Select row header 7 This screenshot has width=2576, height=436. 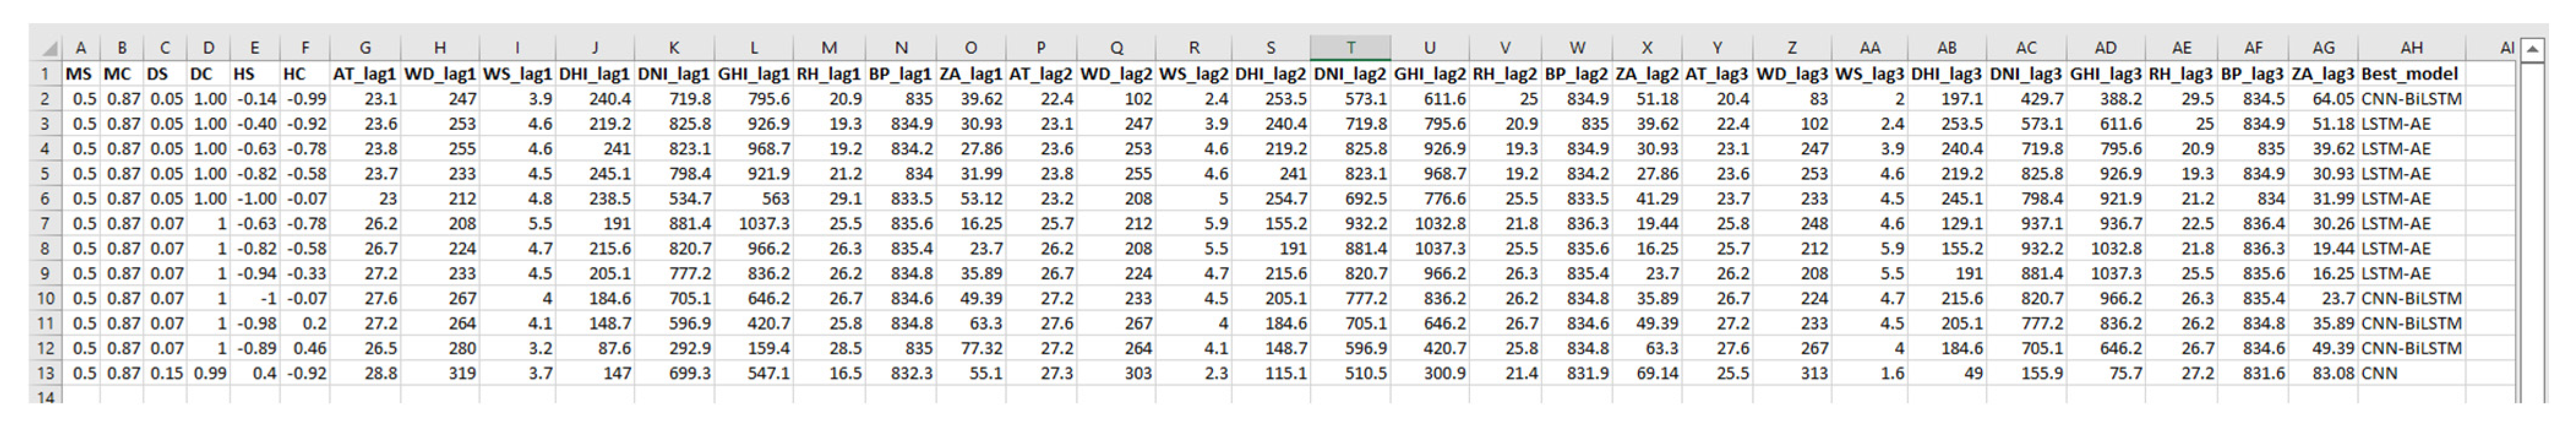[x=44, y=223]
